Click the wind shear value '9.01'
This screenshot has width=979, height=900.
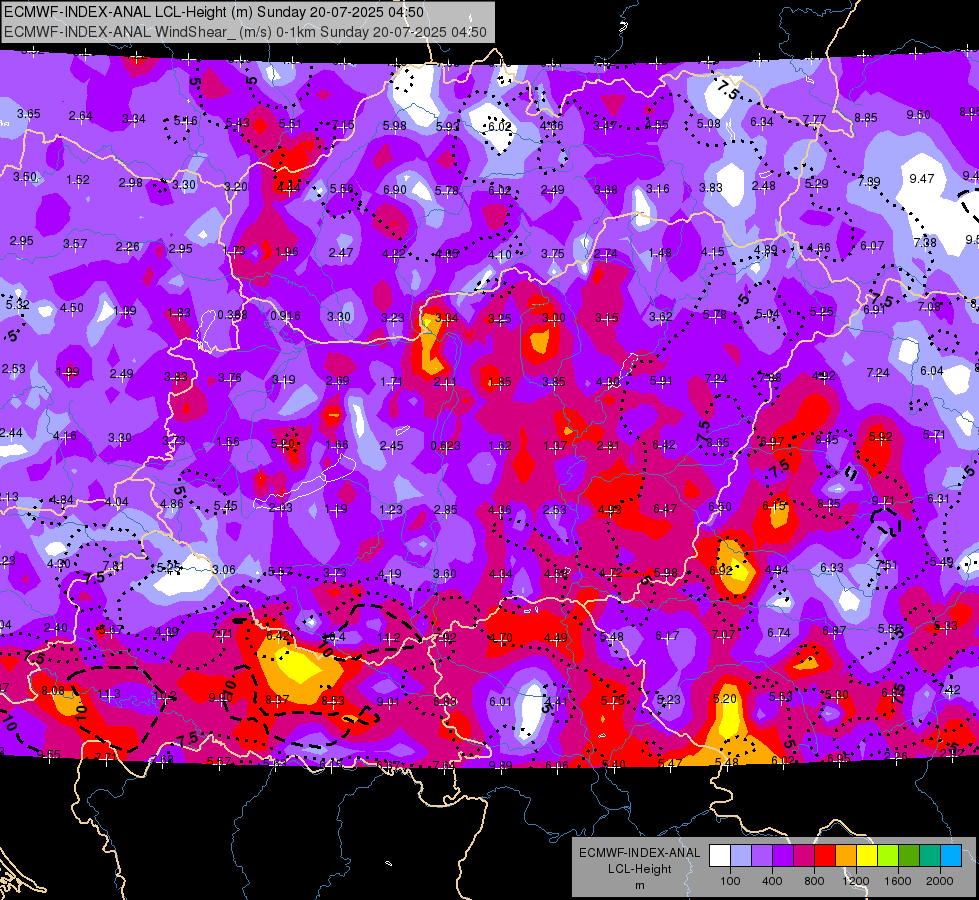pos(388,702)
